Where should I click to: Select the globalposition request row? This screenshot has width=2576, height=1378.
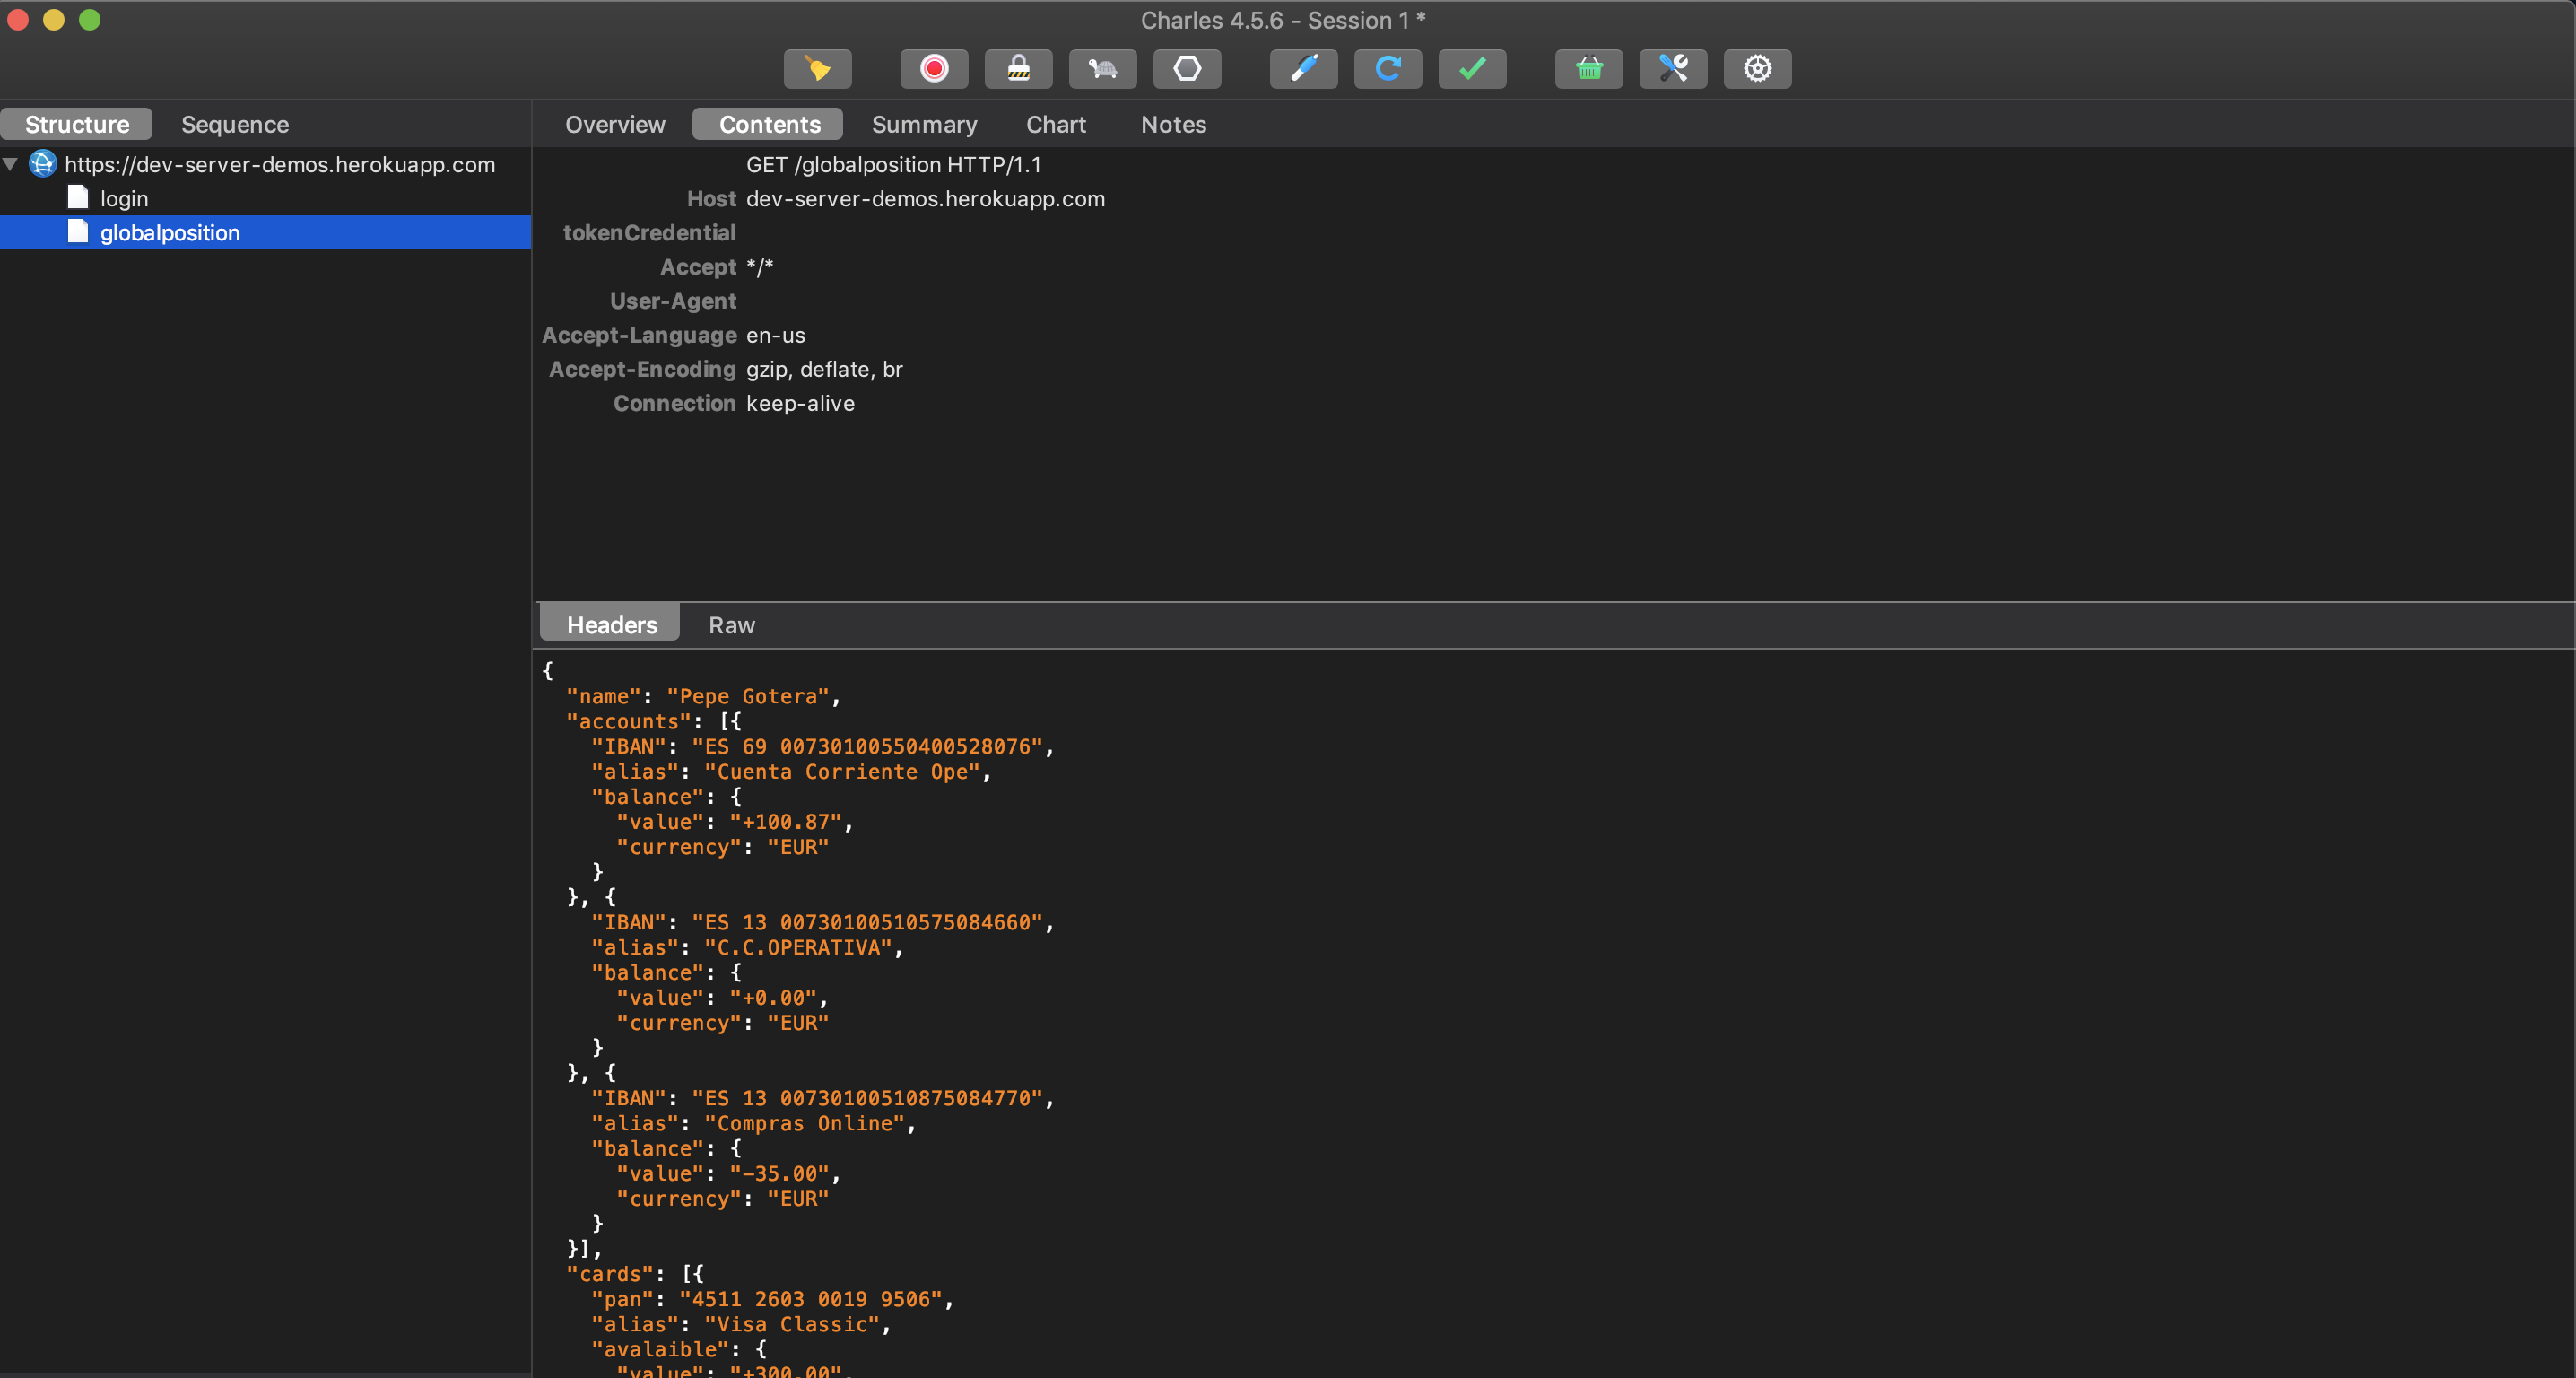[265, 232]
